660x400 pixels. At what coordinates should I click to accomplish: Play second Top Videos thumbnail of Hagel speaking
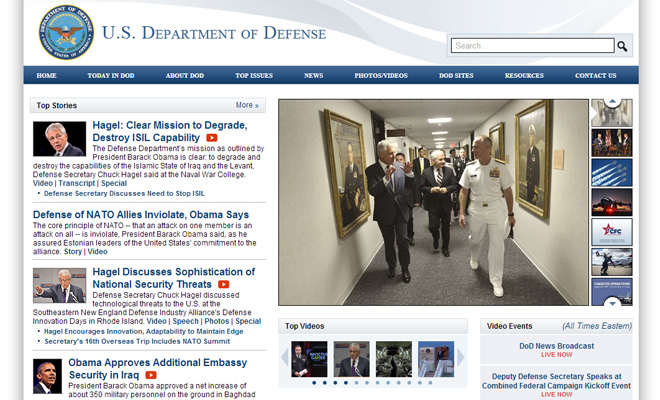pyautogui.click(x=351, y=359)
